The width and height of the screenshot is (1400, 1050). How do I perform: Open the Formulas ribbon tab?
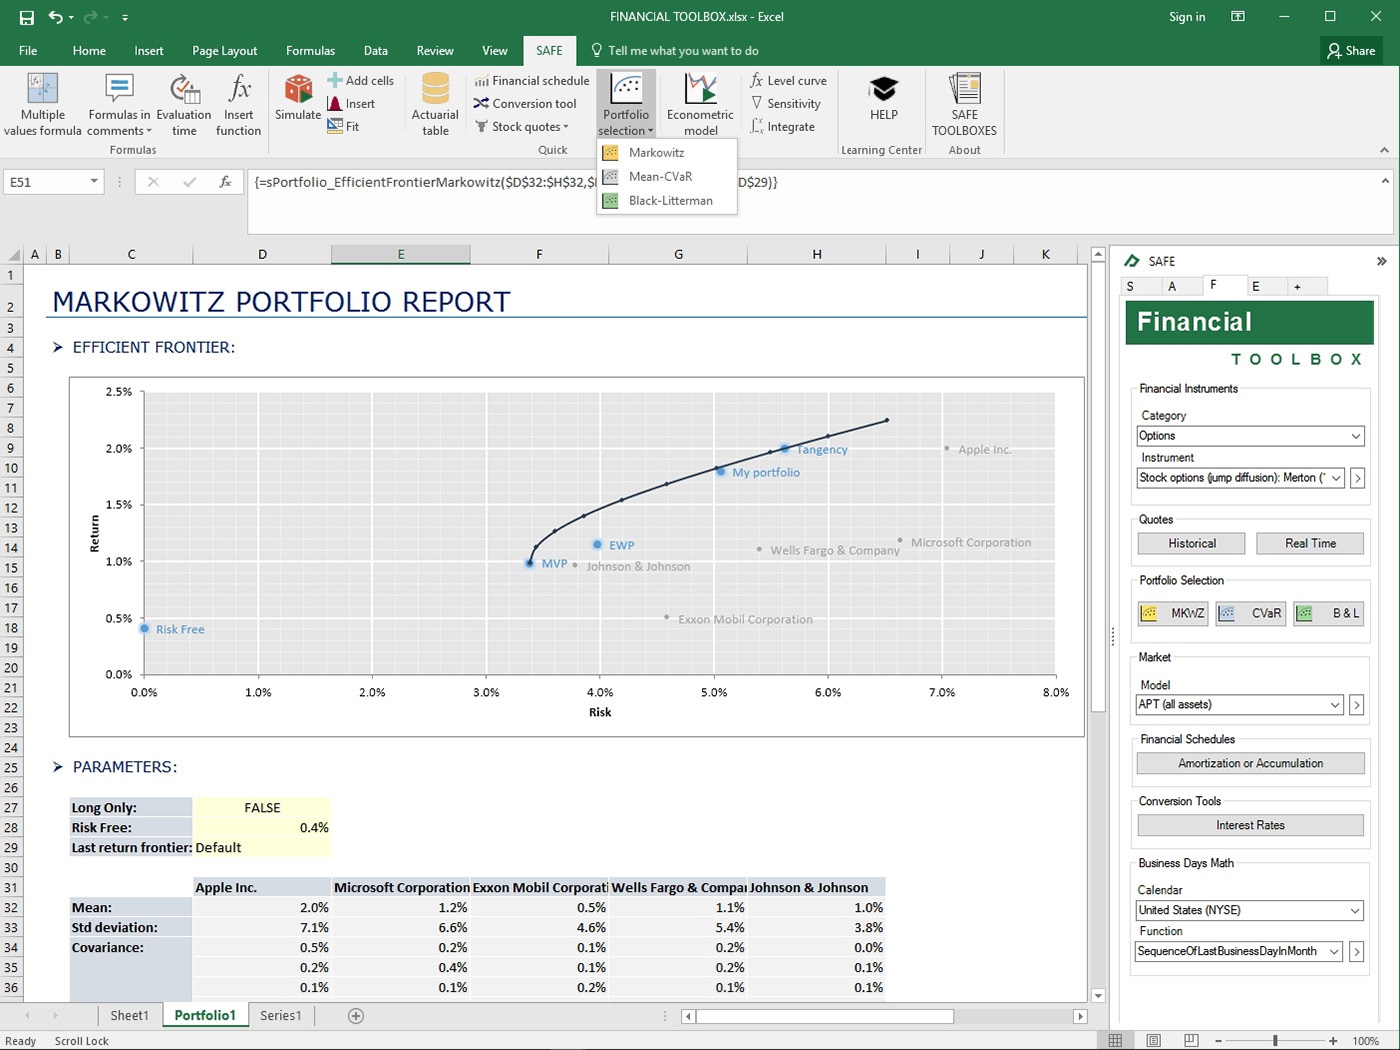click(310, 51)
